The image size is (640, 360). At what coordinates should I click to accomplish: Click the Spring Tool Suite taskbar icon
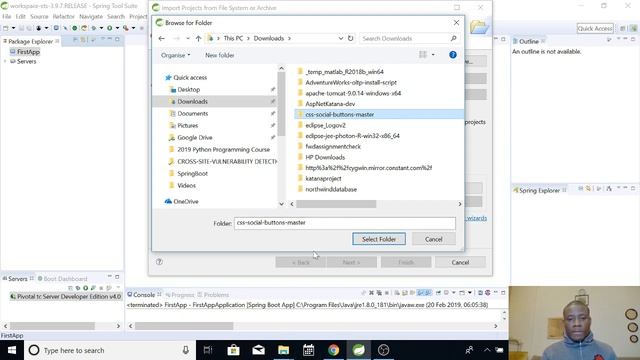pos(358,350)
